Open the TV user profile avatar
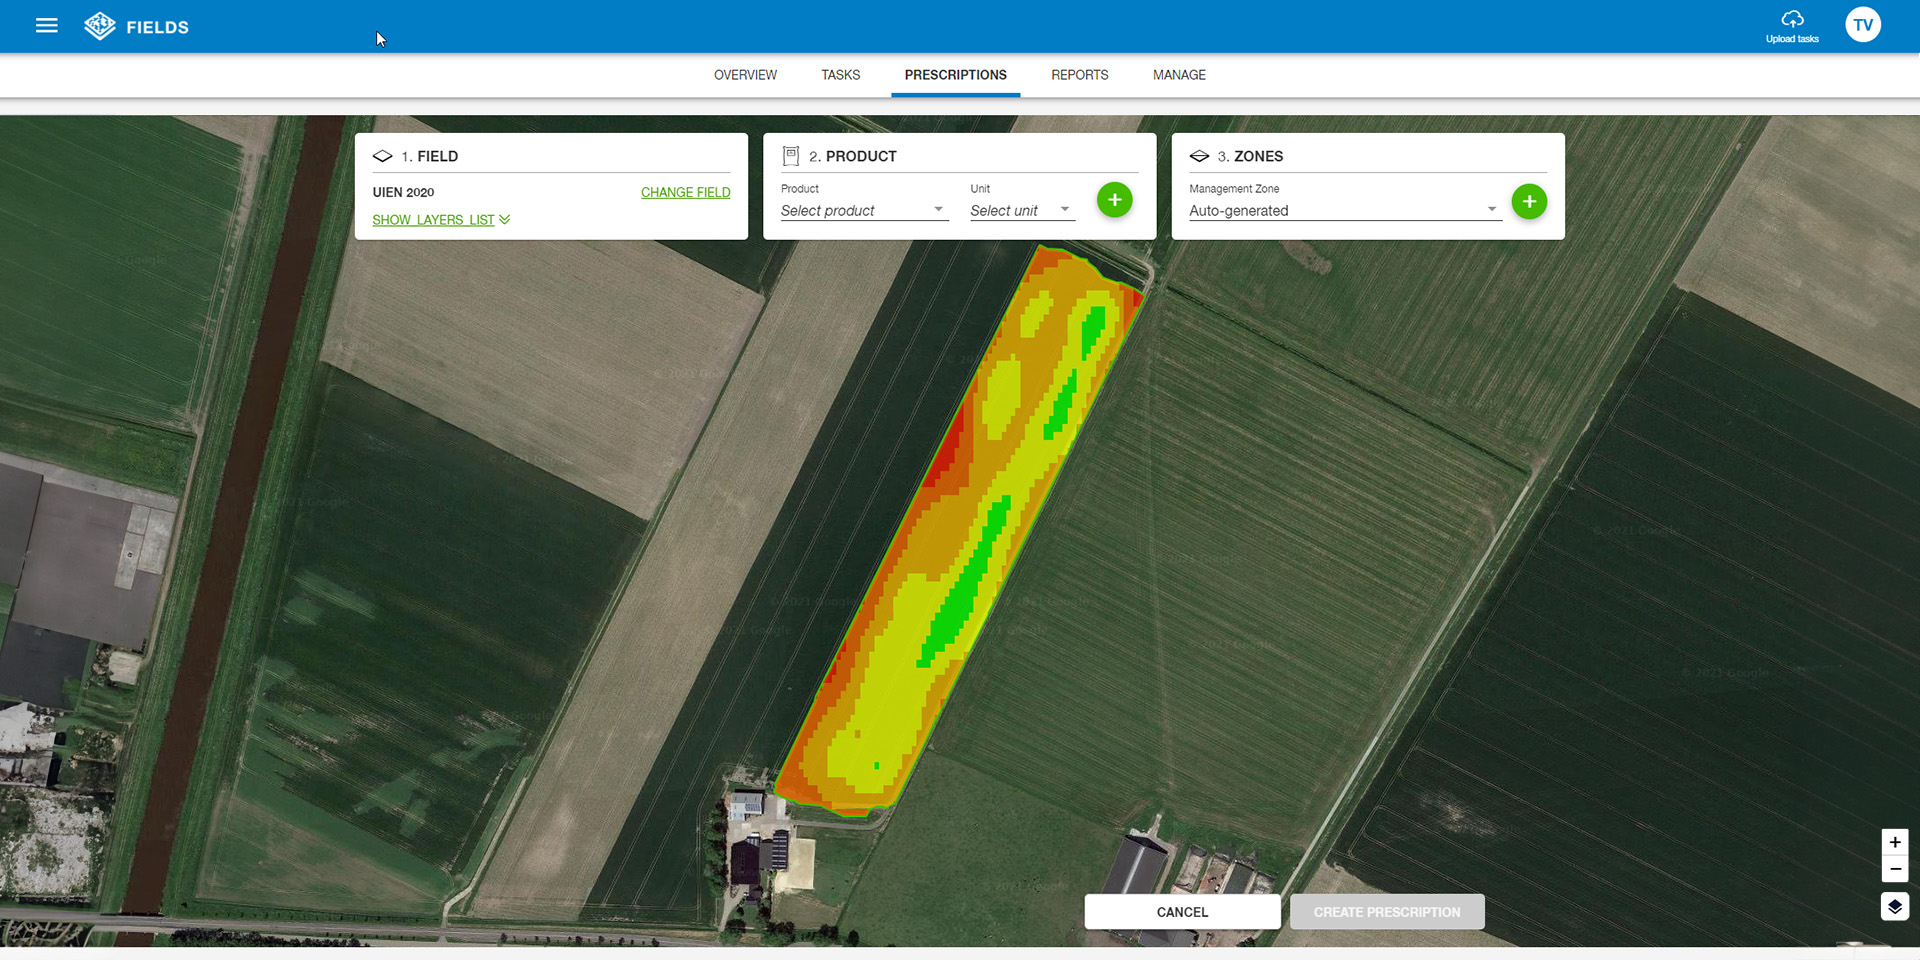Viewport: 1920px width, 960px height. [x=1862, y=25]
